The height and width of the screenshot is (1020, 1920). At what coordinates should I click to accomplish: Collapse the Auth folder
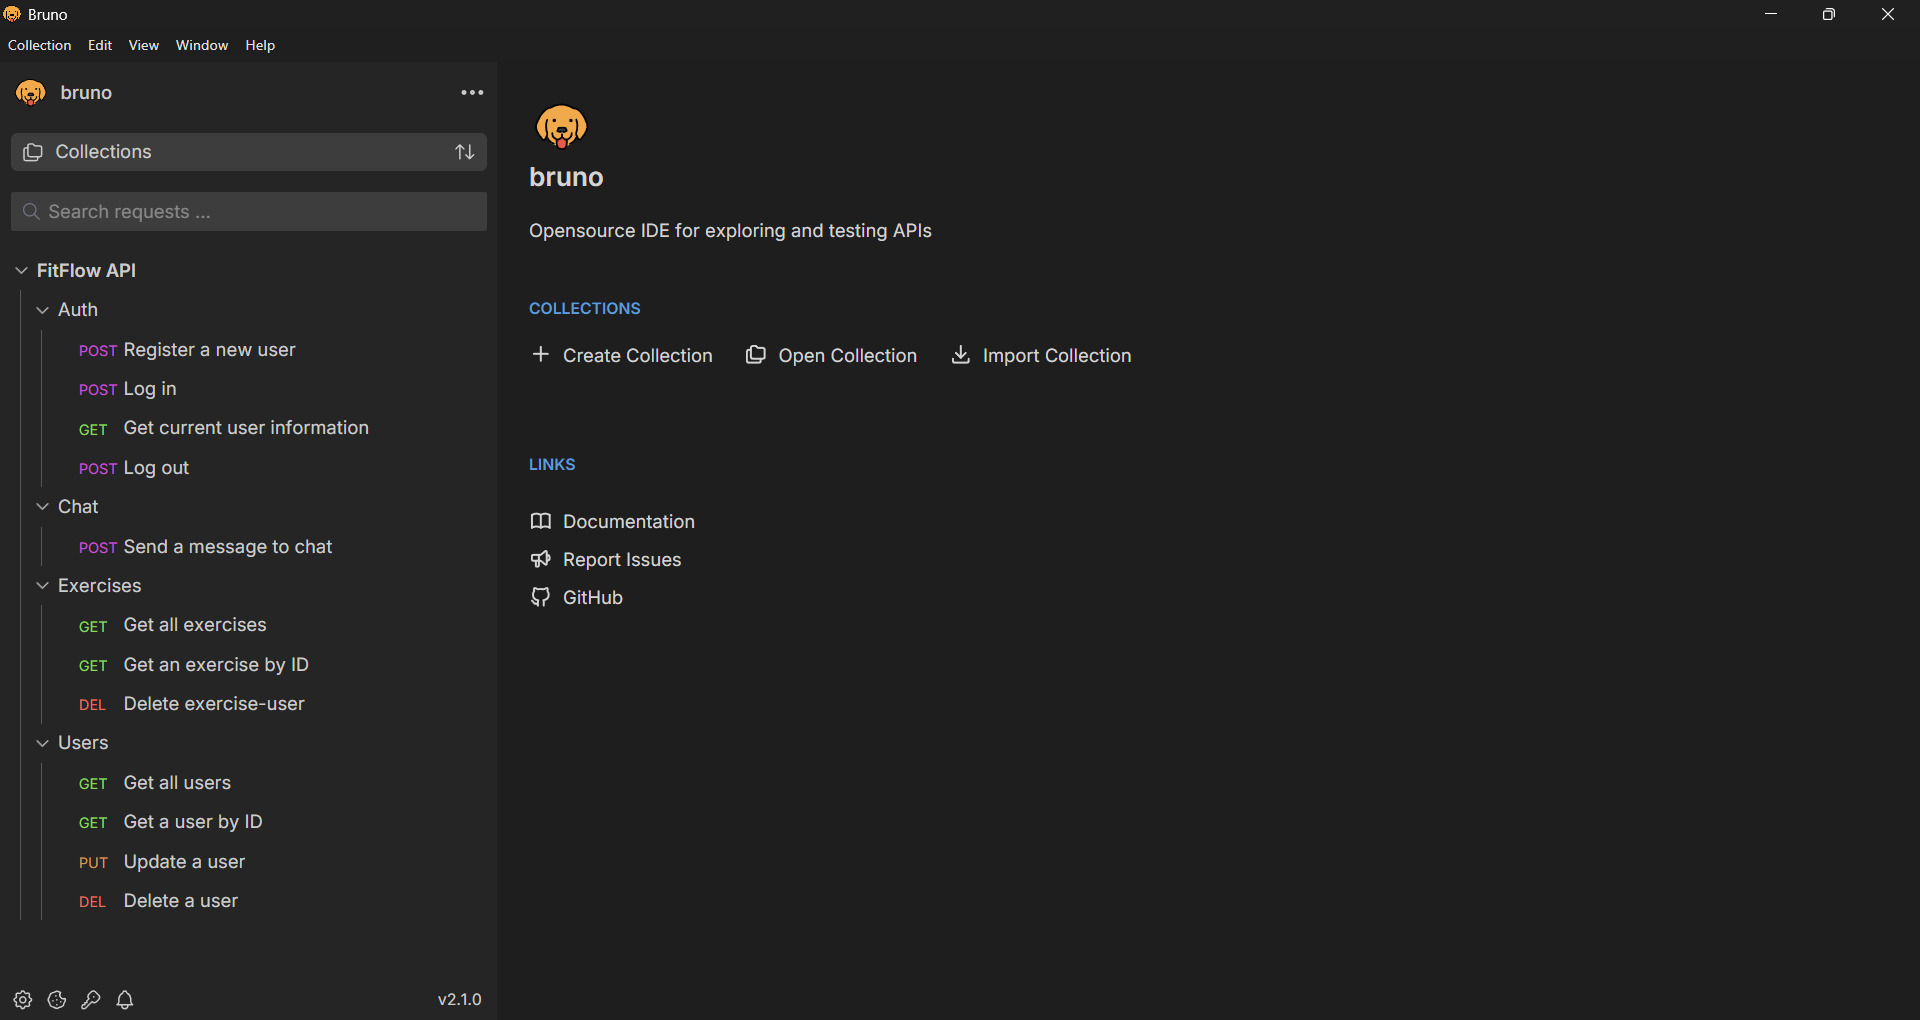[x=43, y=310]
